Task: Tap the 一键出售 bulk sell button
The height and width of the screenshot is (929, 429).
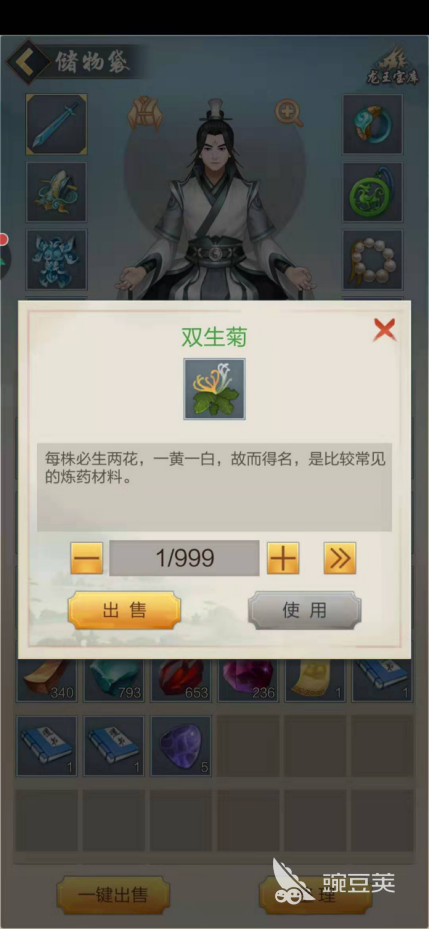Action: 113,895
